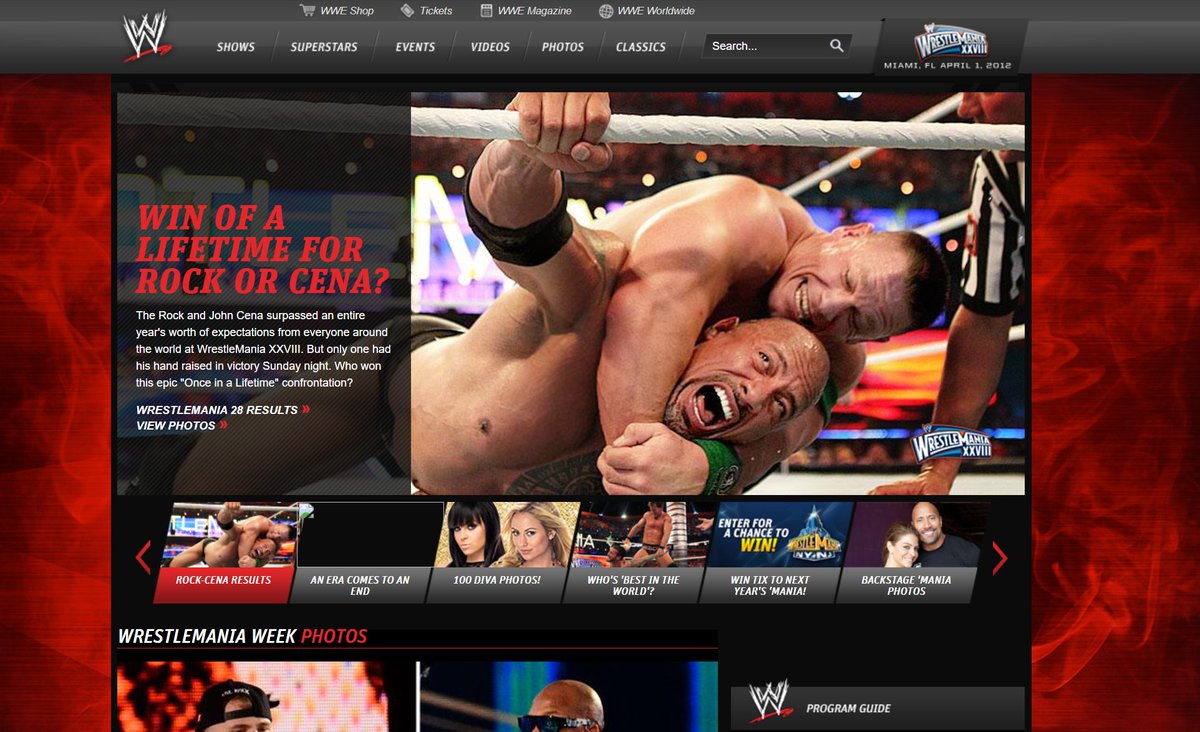Select the Backstage 'Mania Photos tab
Viewport: 1200px width, 732px height.
pos(906,585)
